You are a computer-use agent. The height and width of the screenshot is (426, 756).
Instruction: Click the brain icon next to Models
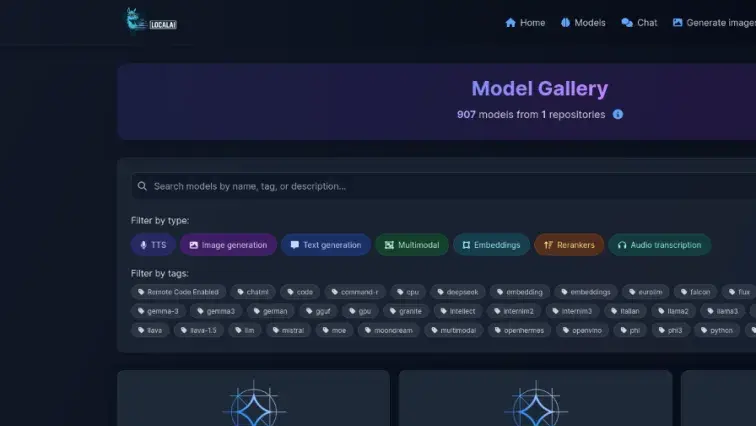tap(565, 22)
